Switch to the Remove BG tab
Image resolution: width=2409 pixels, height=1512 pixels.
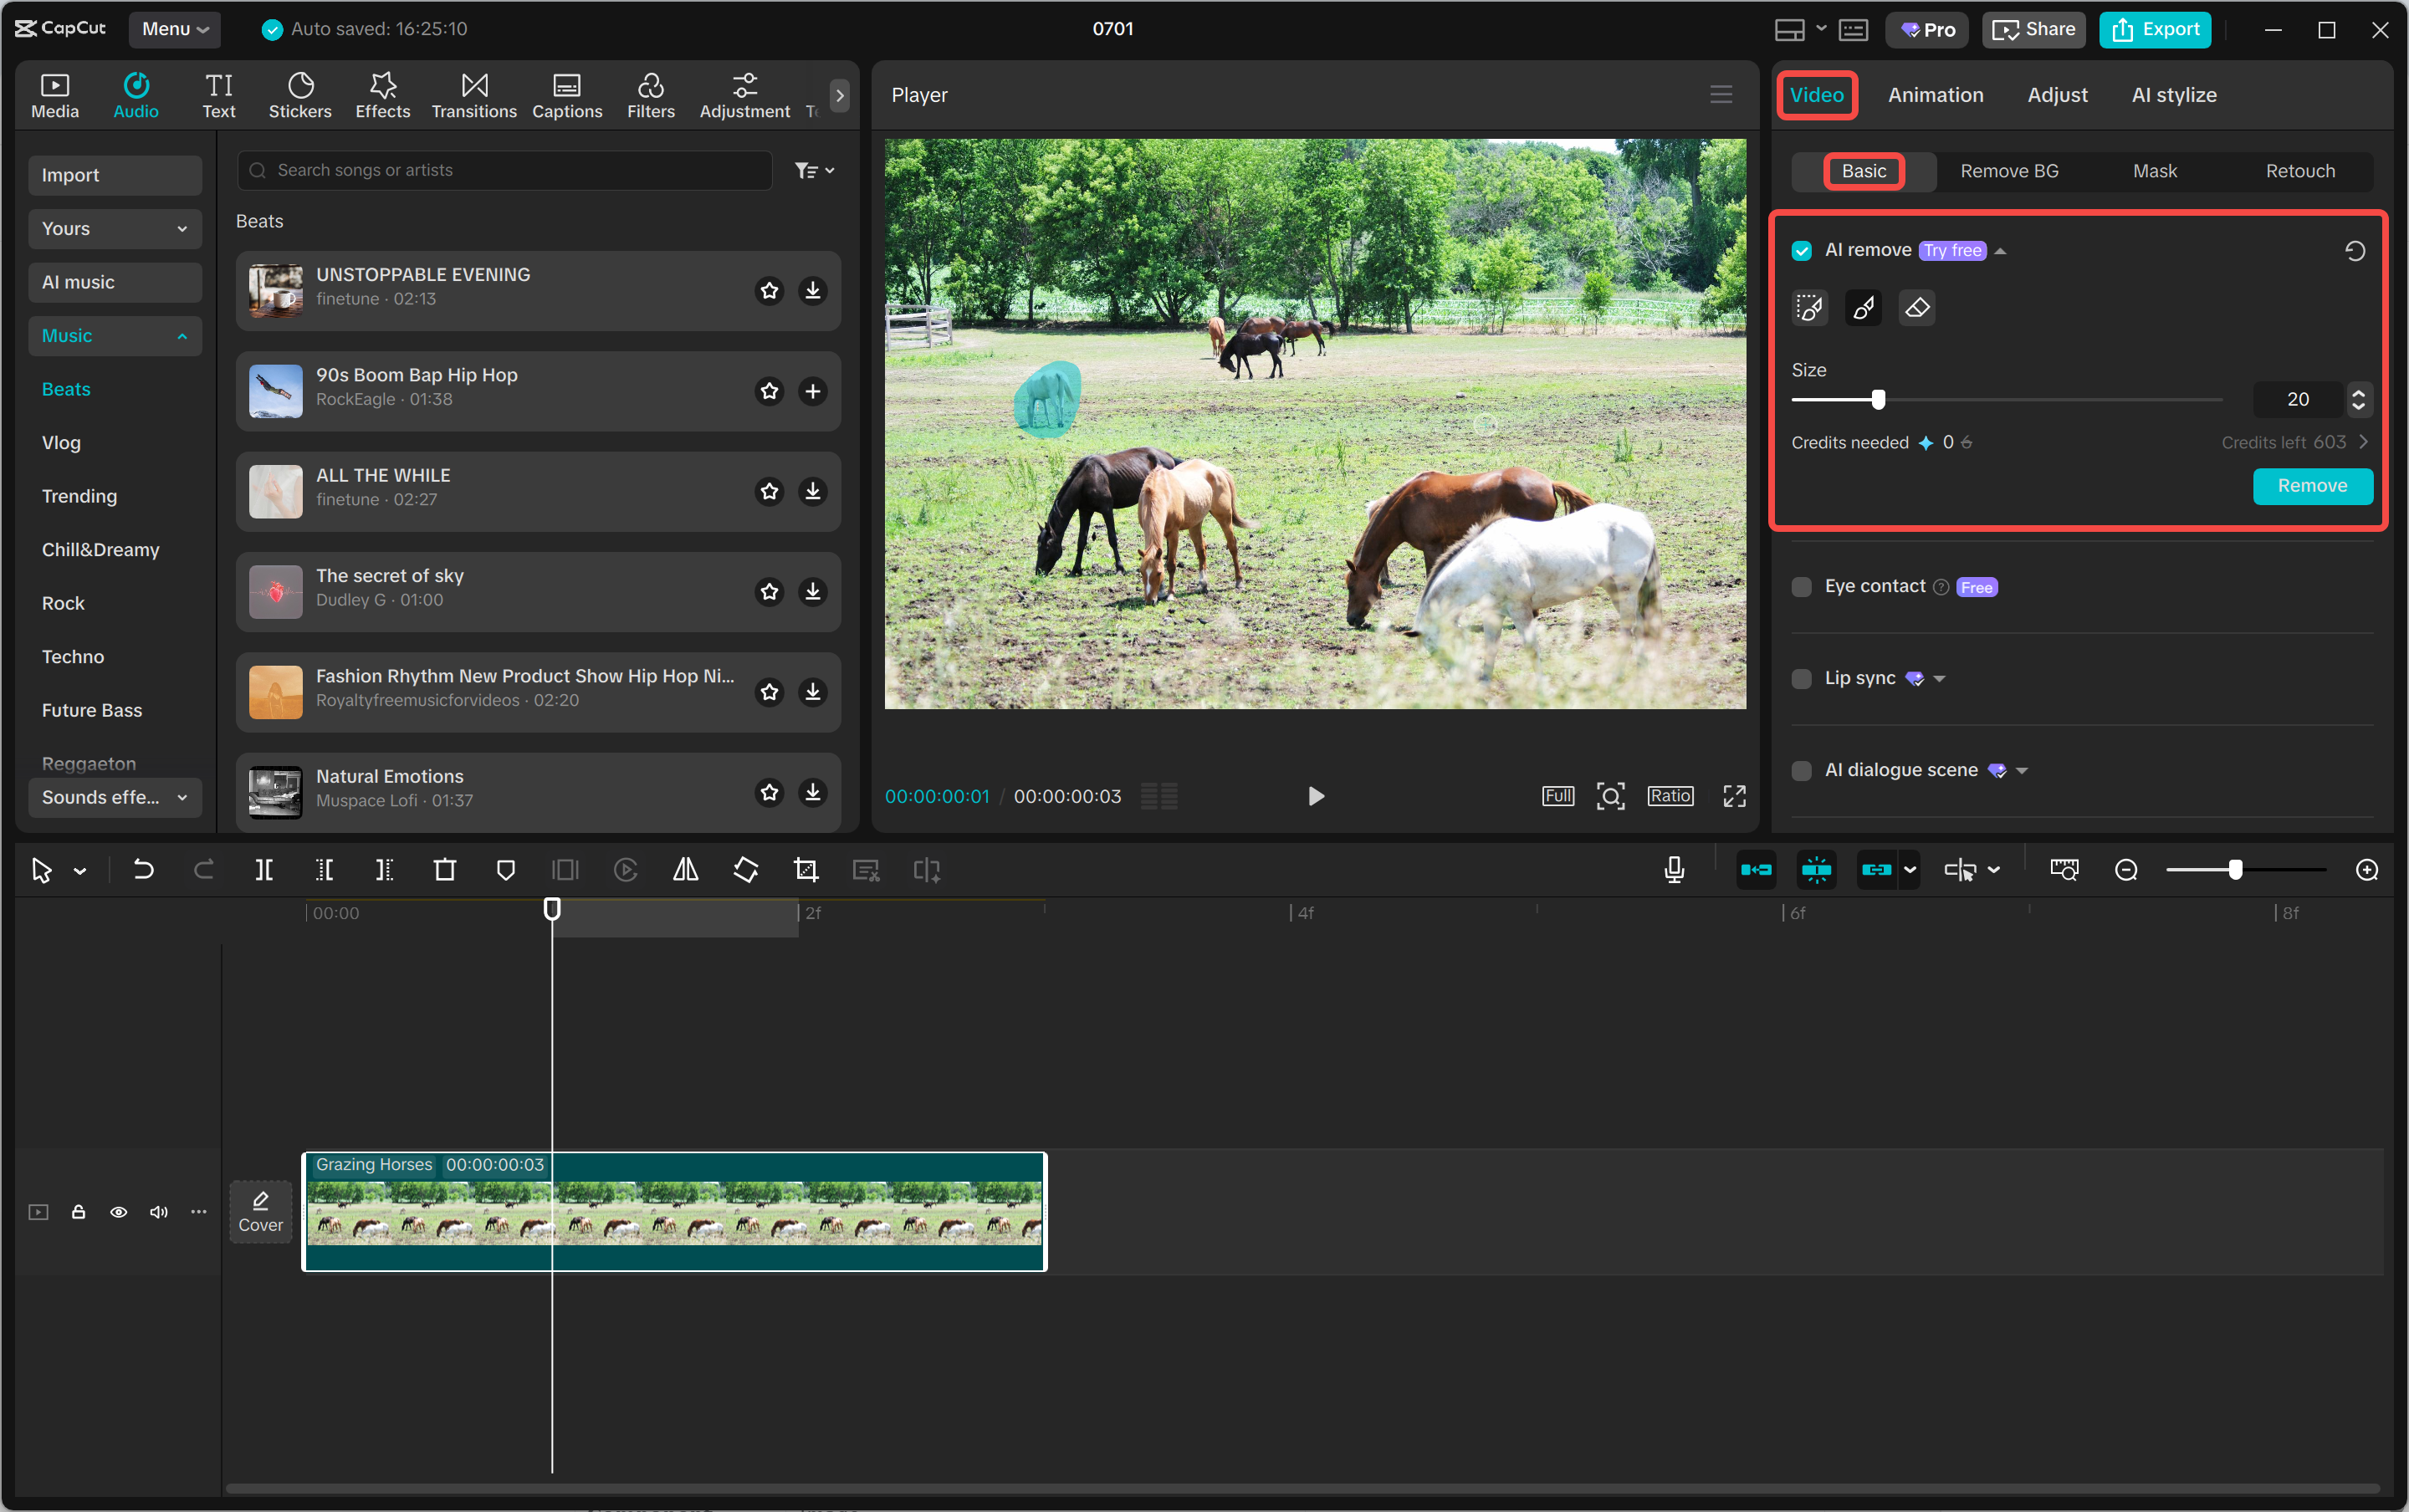pyautogui.click(x=2008, y=171)
